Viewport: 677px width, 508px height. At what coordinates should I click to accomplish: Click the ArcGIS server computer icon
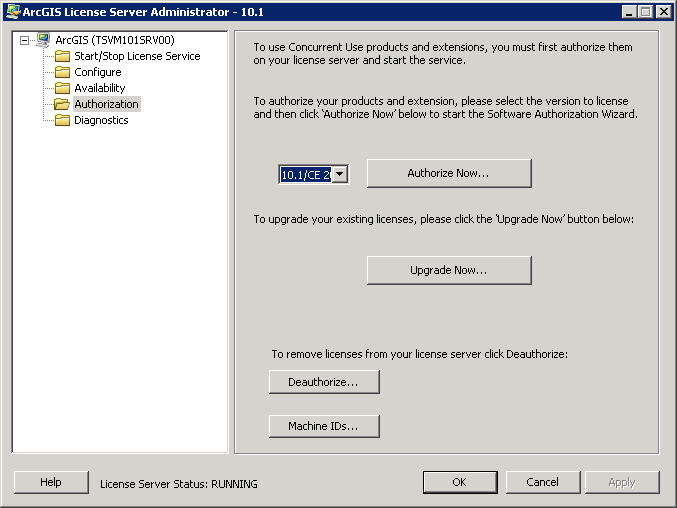(x=43, y=40)
